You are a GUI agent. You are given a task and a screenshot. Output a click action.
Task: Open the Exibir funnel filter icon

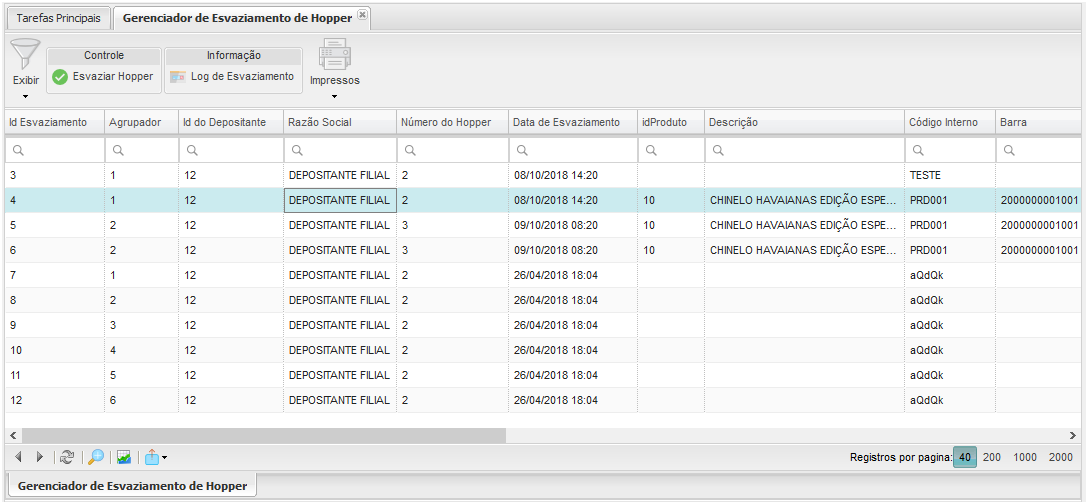point(26,55)
